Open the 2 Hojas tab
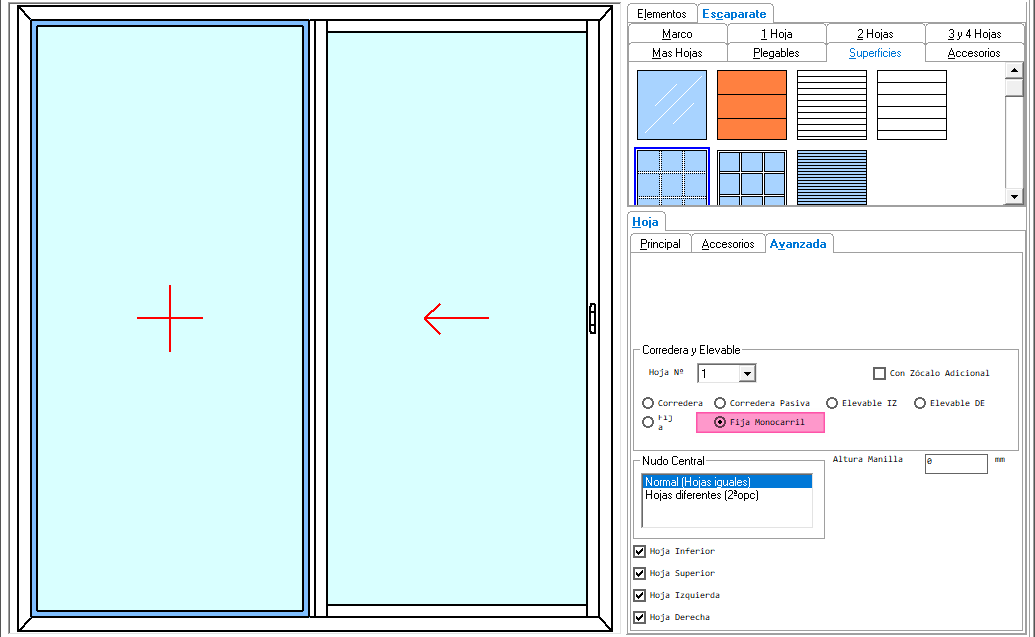Image resolution: width=1035 pixels, height=637 pixels. (875, 34)
